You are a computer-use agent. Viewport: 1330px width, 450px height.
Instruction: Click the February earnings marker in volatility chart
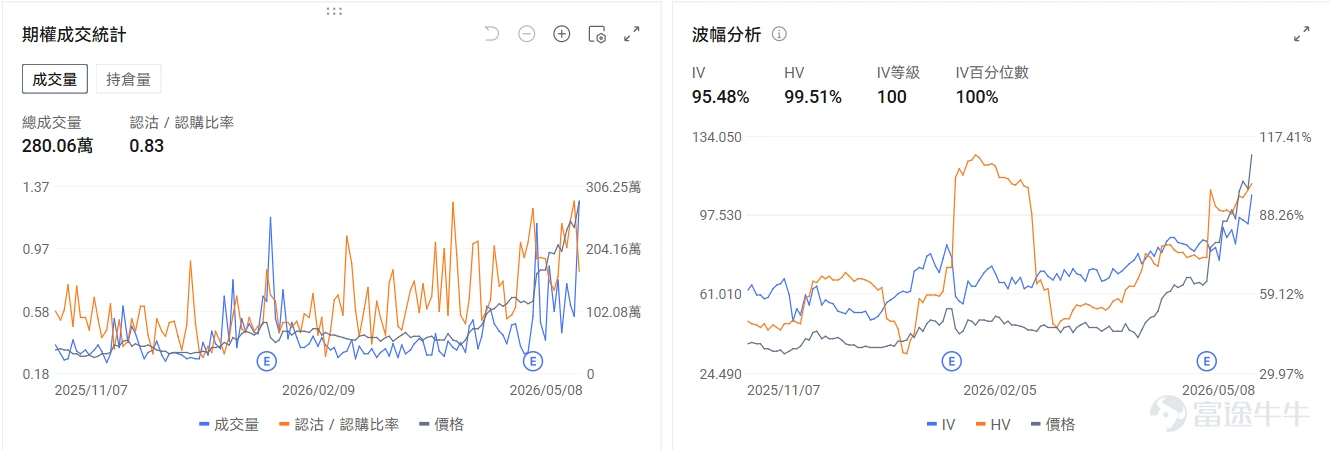tap(952, 360)
